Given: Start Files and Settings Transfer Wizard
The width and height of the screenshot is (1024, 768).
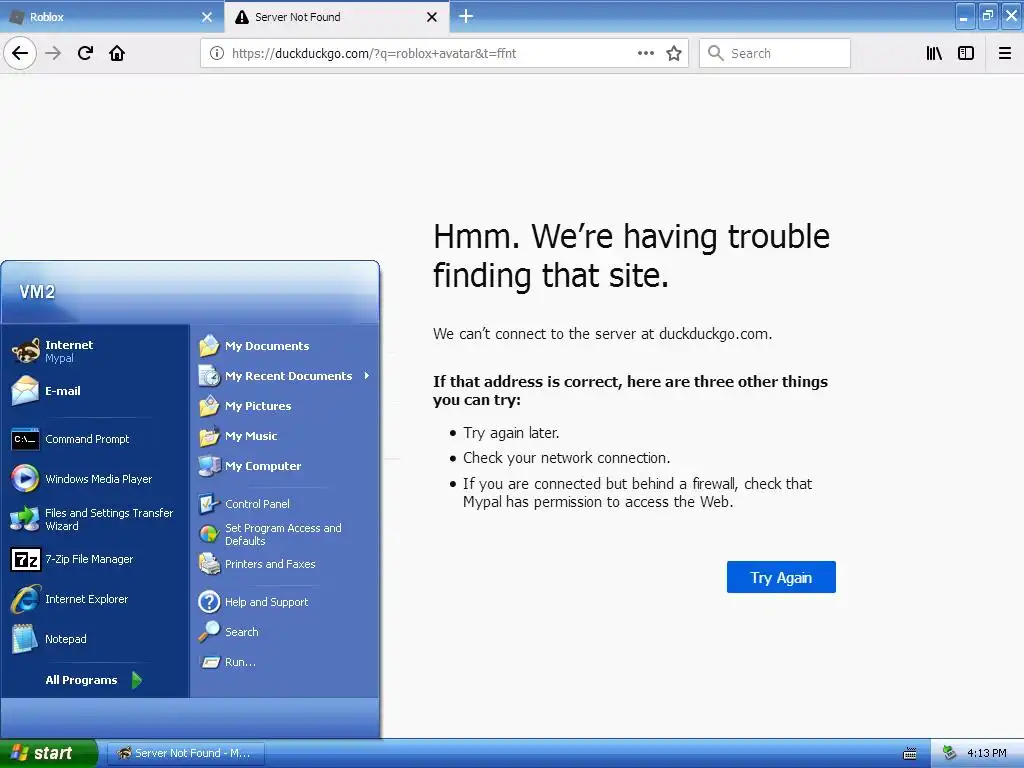Looking at the screenshot, I should coord(91,520).
